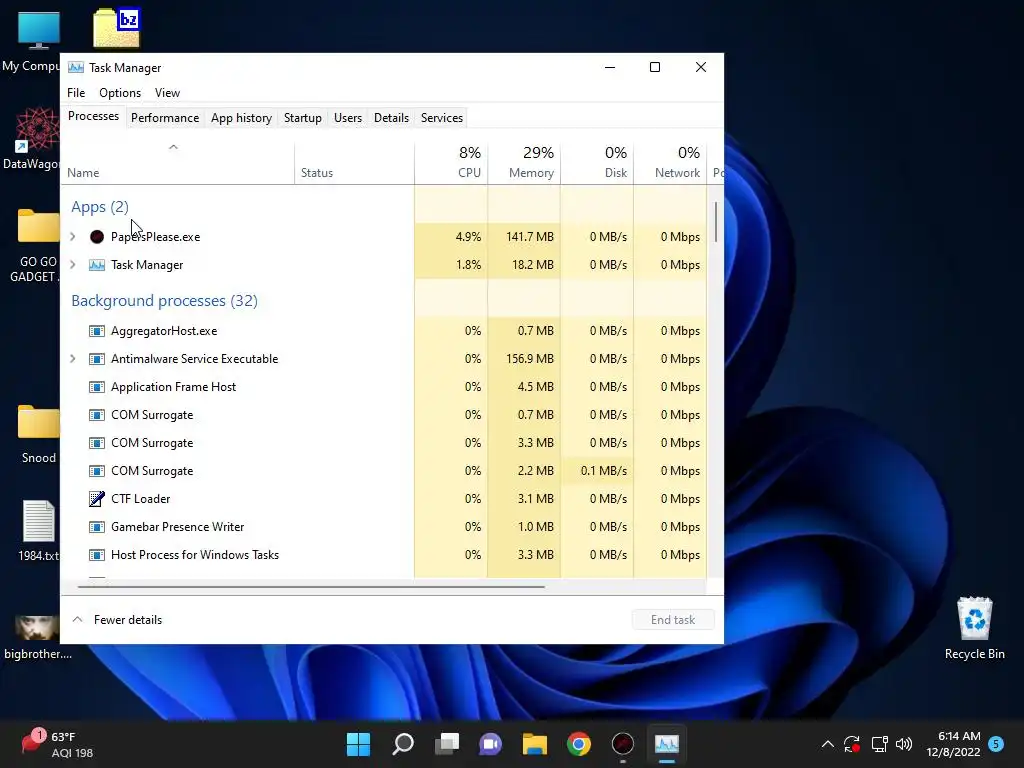1024x768 pixels.
Task: Open the File menu
Action: point(76,93)
